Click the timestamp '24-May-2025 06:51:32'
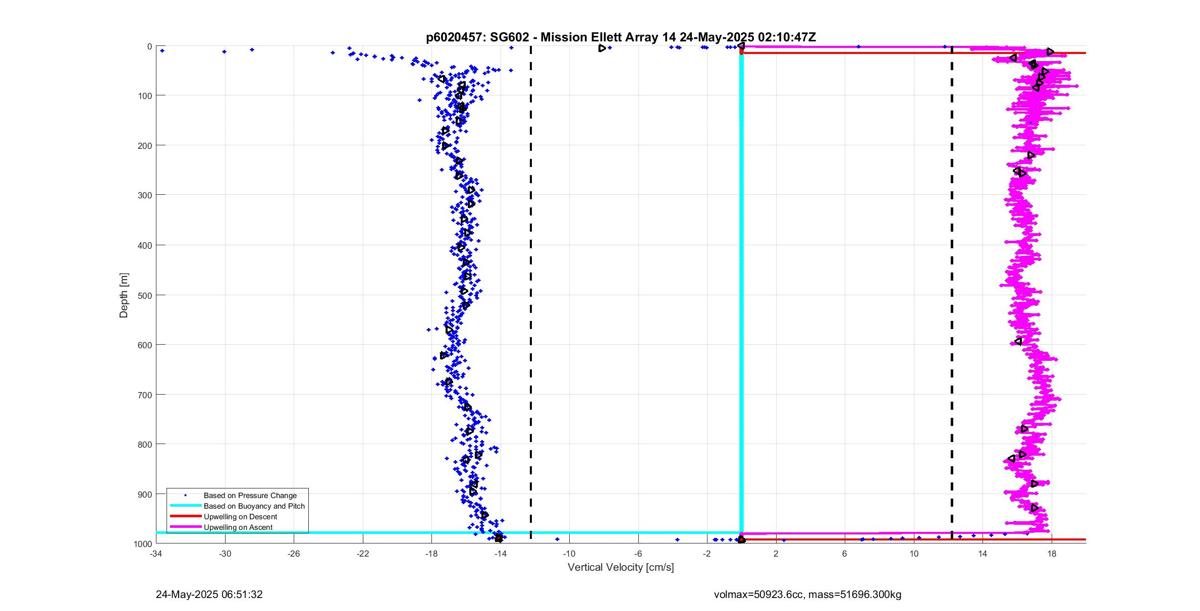The image size is (1200, 611). [x=209, y=594]
